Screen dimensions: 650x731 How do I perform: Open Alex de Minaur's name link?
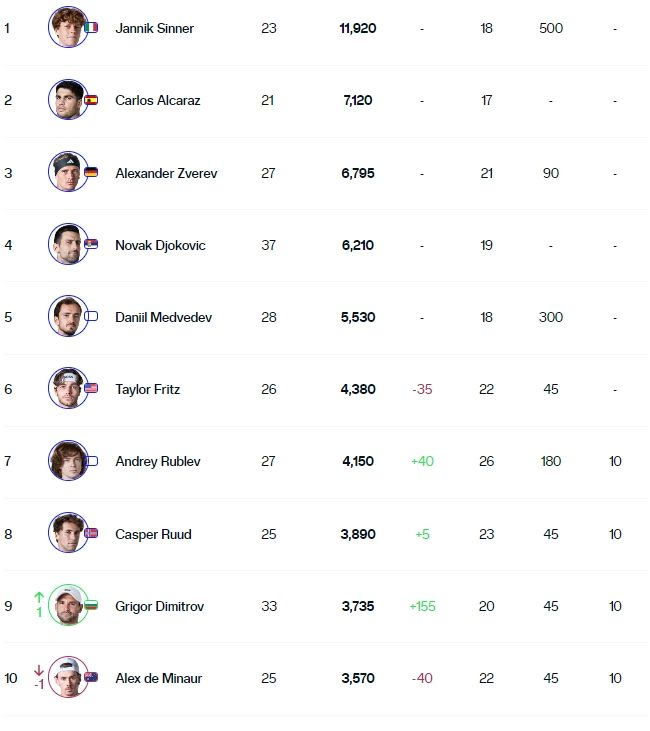(158, 678)
